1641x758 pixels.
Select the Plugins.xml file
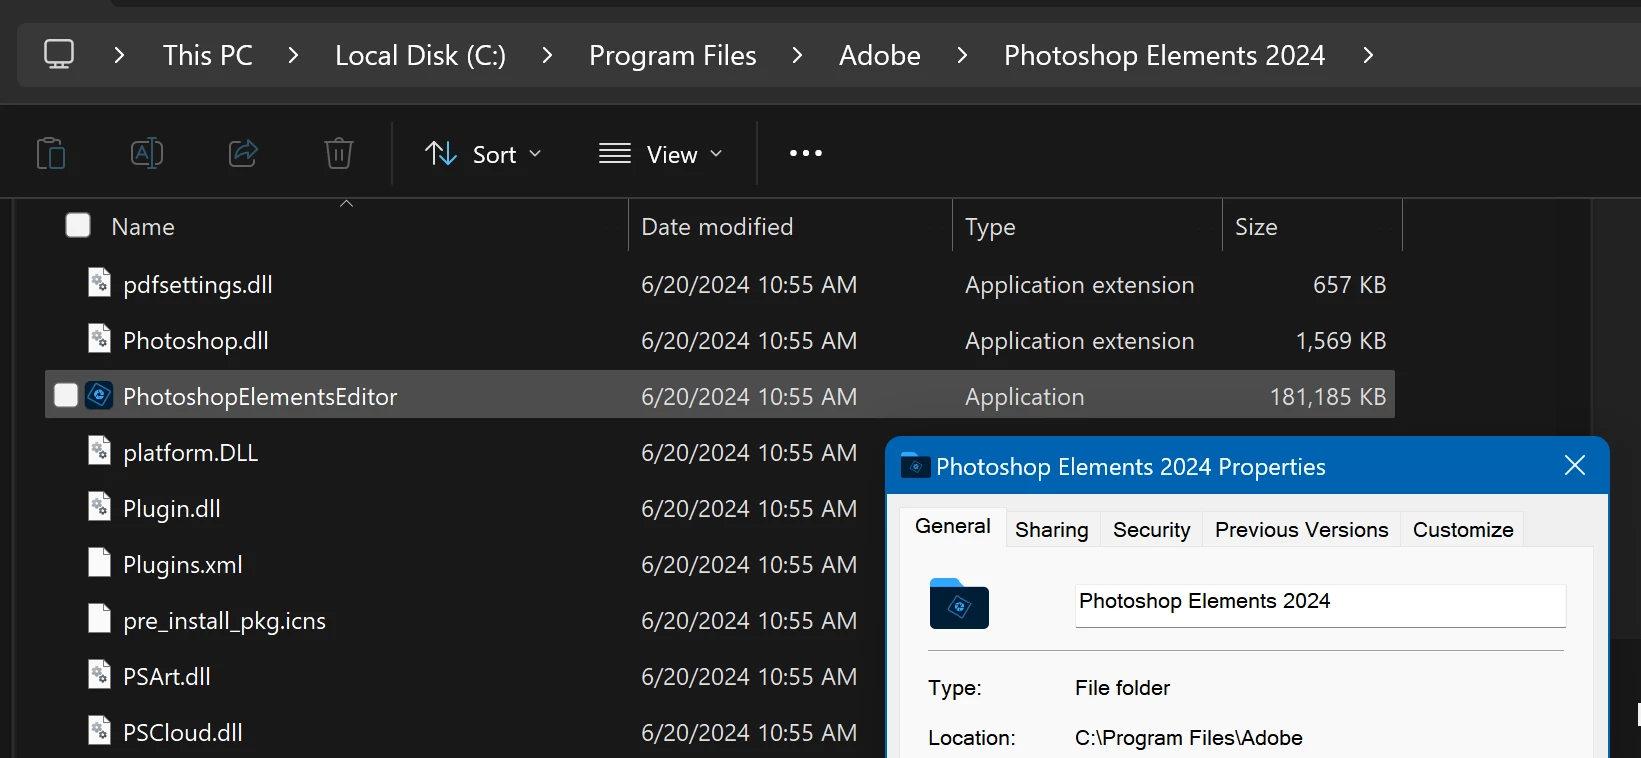[183, 565]
